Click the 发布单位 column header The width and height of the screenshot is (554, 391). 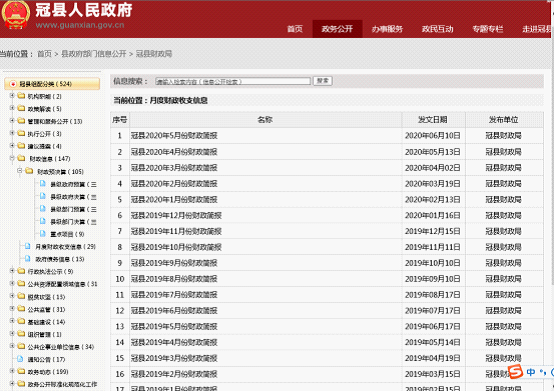tap(504, 120)
